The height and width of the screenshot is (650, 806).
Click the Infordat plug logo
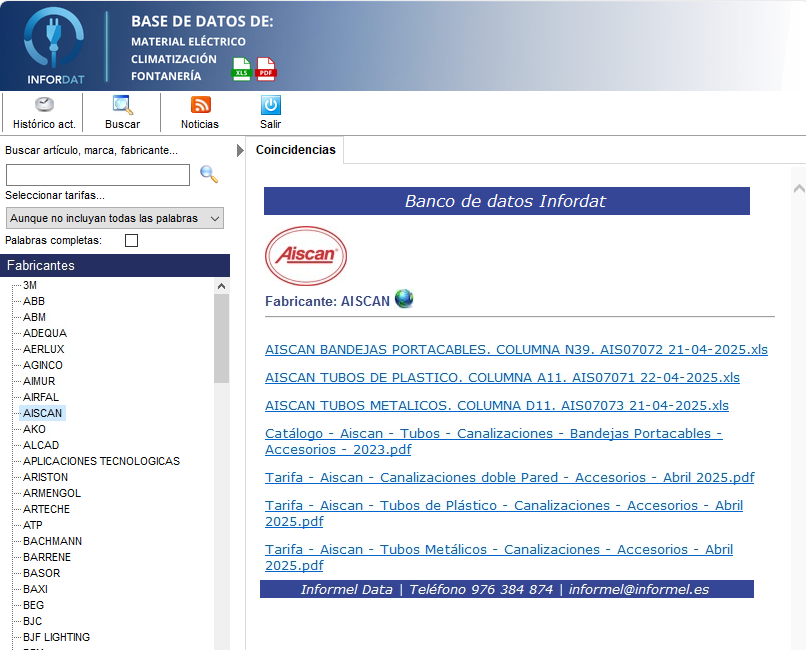pyautogui.click(x=54, y=45)
